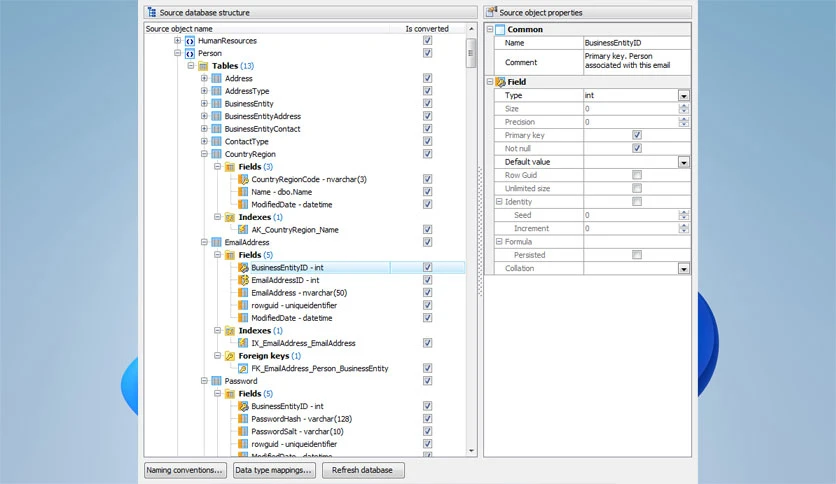Click the IX_EmailAddress_EmailAddress index icon

(243, 343)
